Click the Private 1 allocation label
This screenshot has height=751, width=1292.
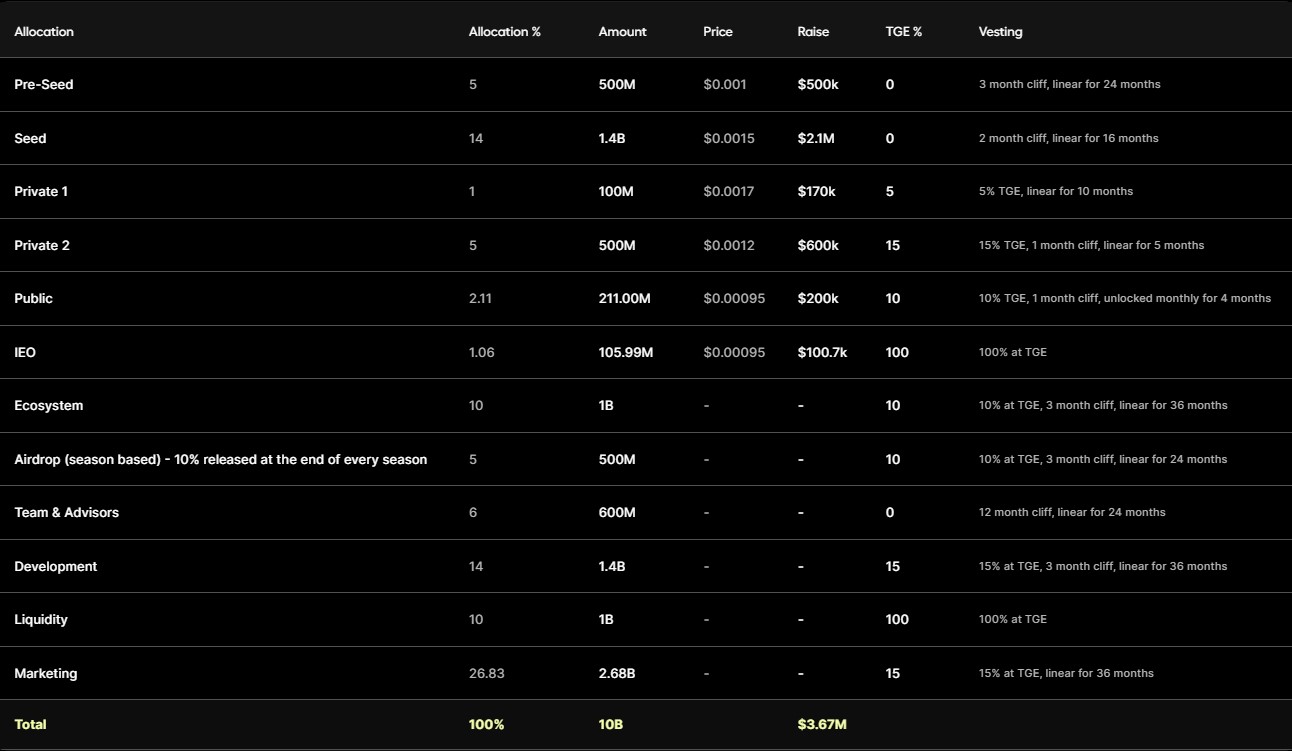[x=42, y=191]
